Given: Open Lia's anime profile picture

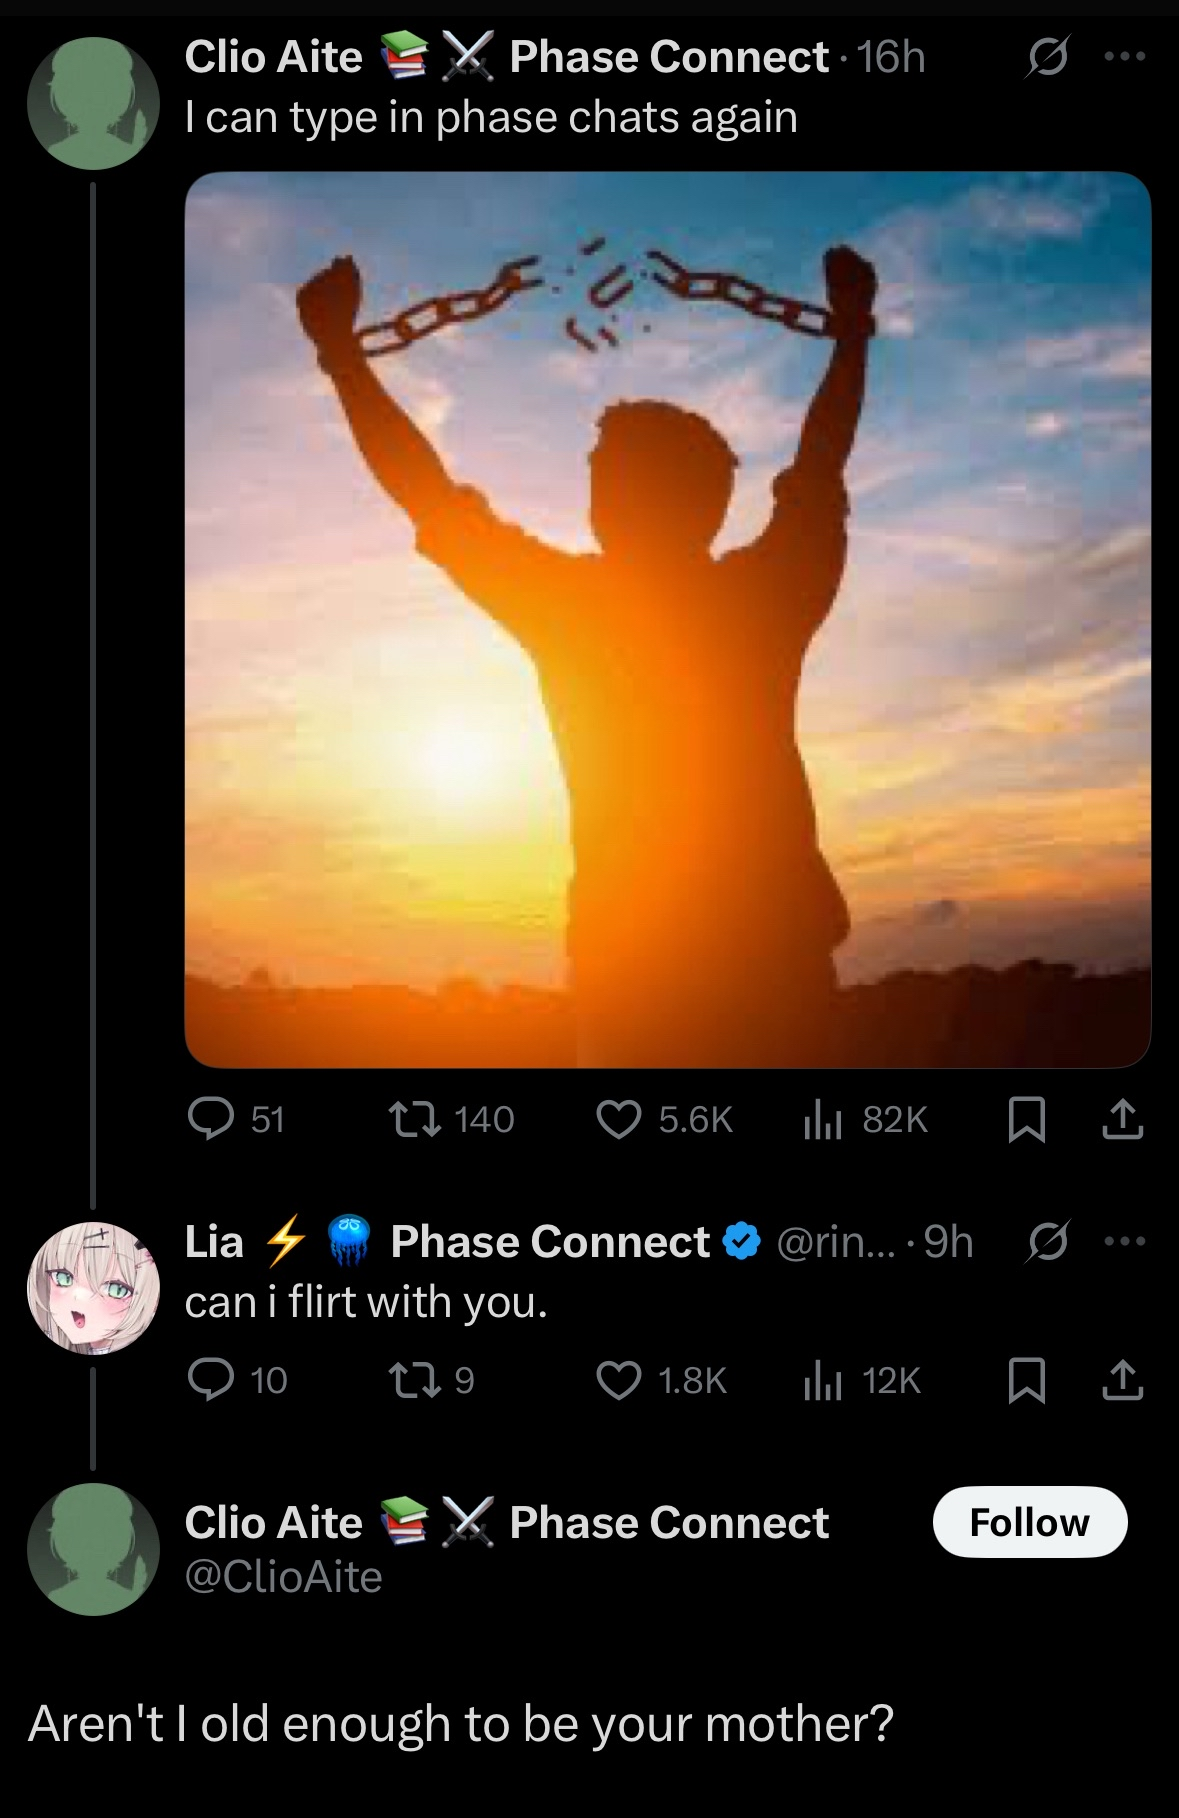Looking at the screenshot, I should (93, 1287).
